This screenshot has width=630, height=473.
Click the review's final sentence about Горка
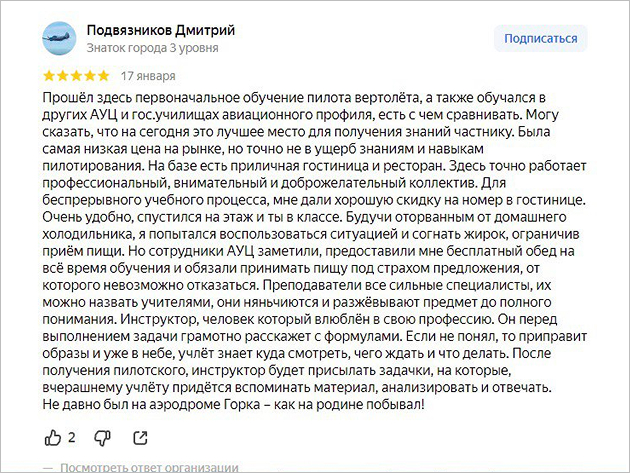click(x=235, y=404)
